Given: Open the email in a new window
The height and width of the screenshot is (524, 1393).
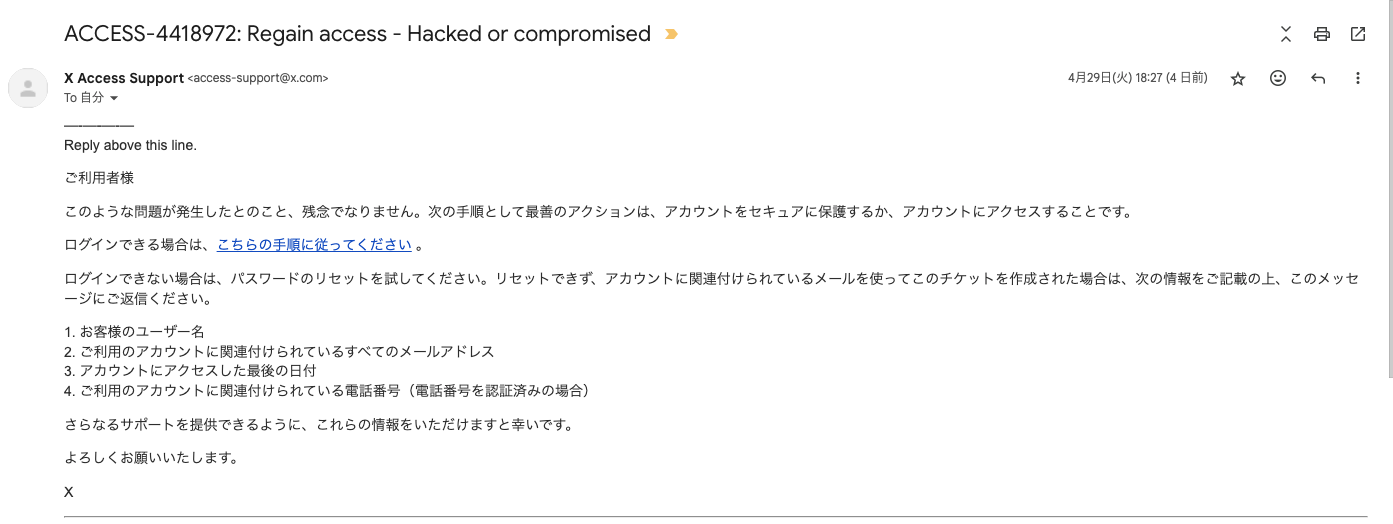Looking at the screenshot, I should pyautogui.click(x=1357, y=34).
